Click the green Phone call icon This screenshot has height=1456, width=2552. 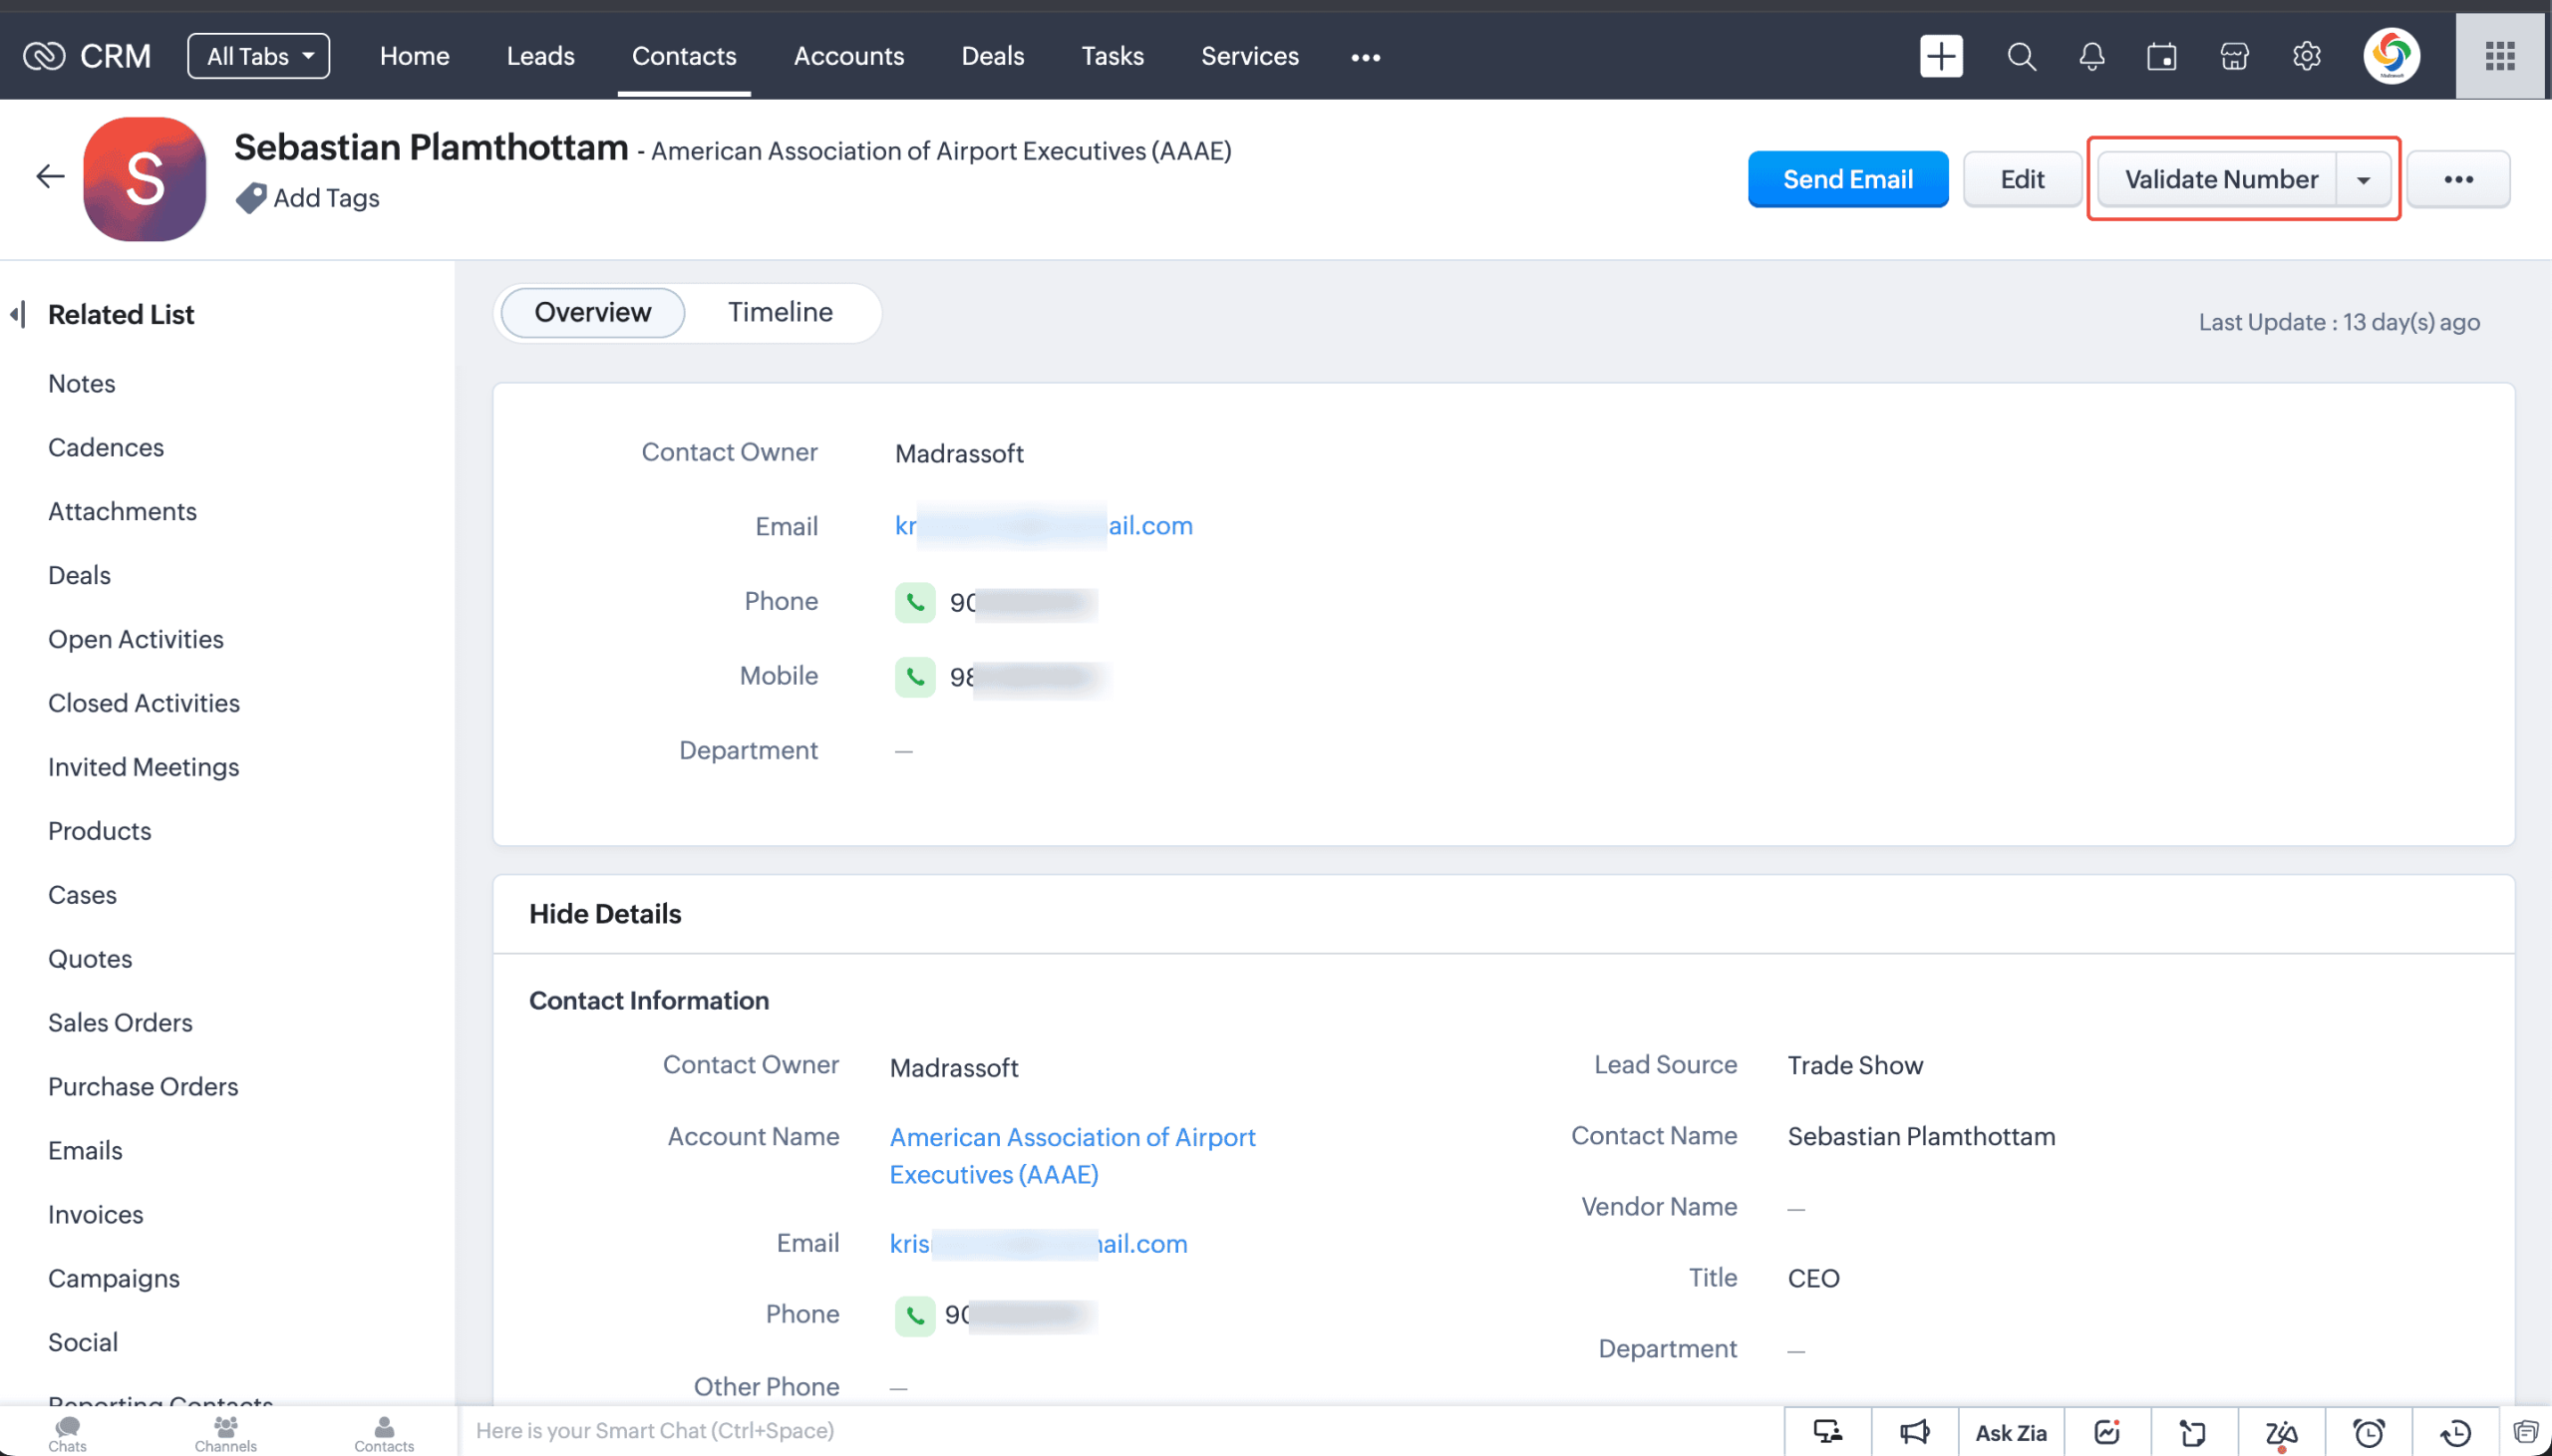[914, 602]
